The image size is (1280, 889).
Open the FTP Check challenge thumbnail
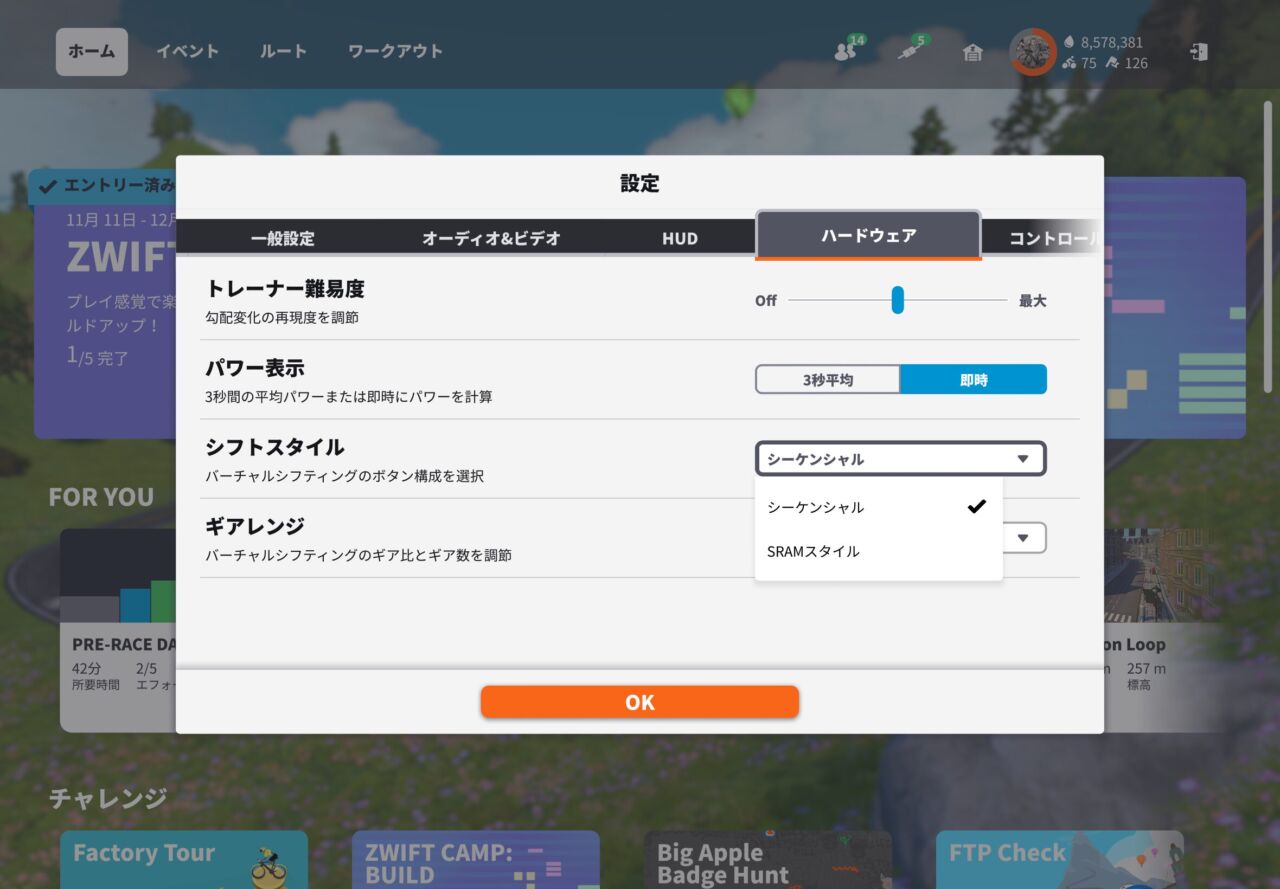(x=1060, y=860)
